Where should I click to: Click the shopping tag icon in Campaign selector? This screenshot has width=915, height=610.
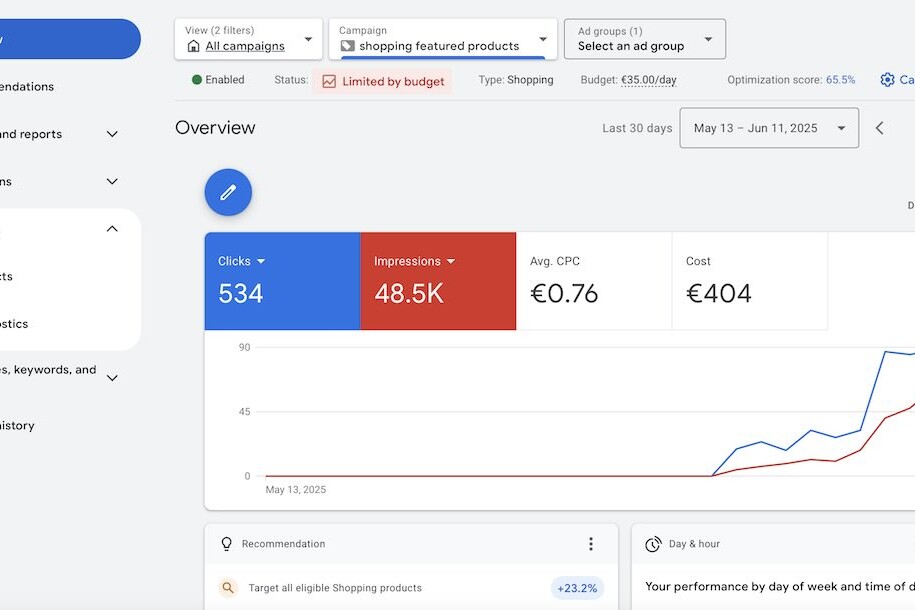click(x=347, y=46)
